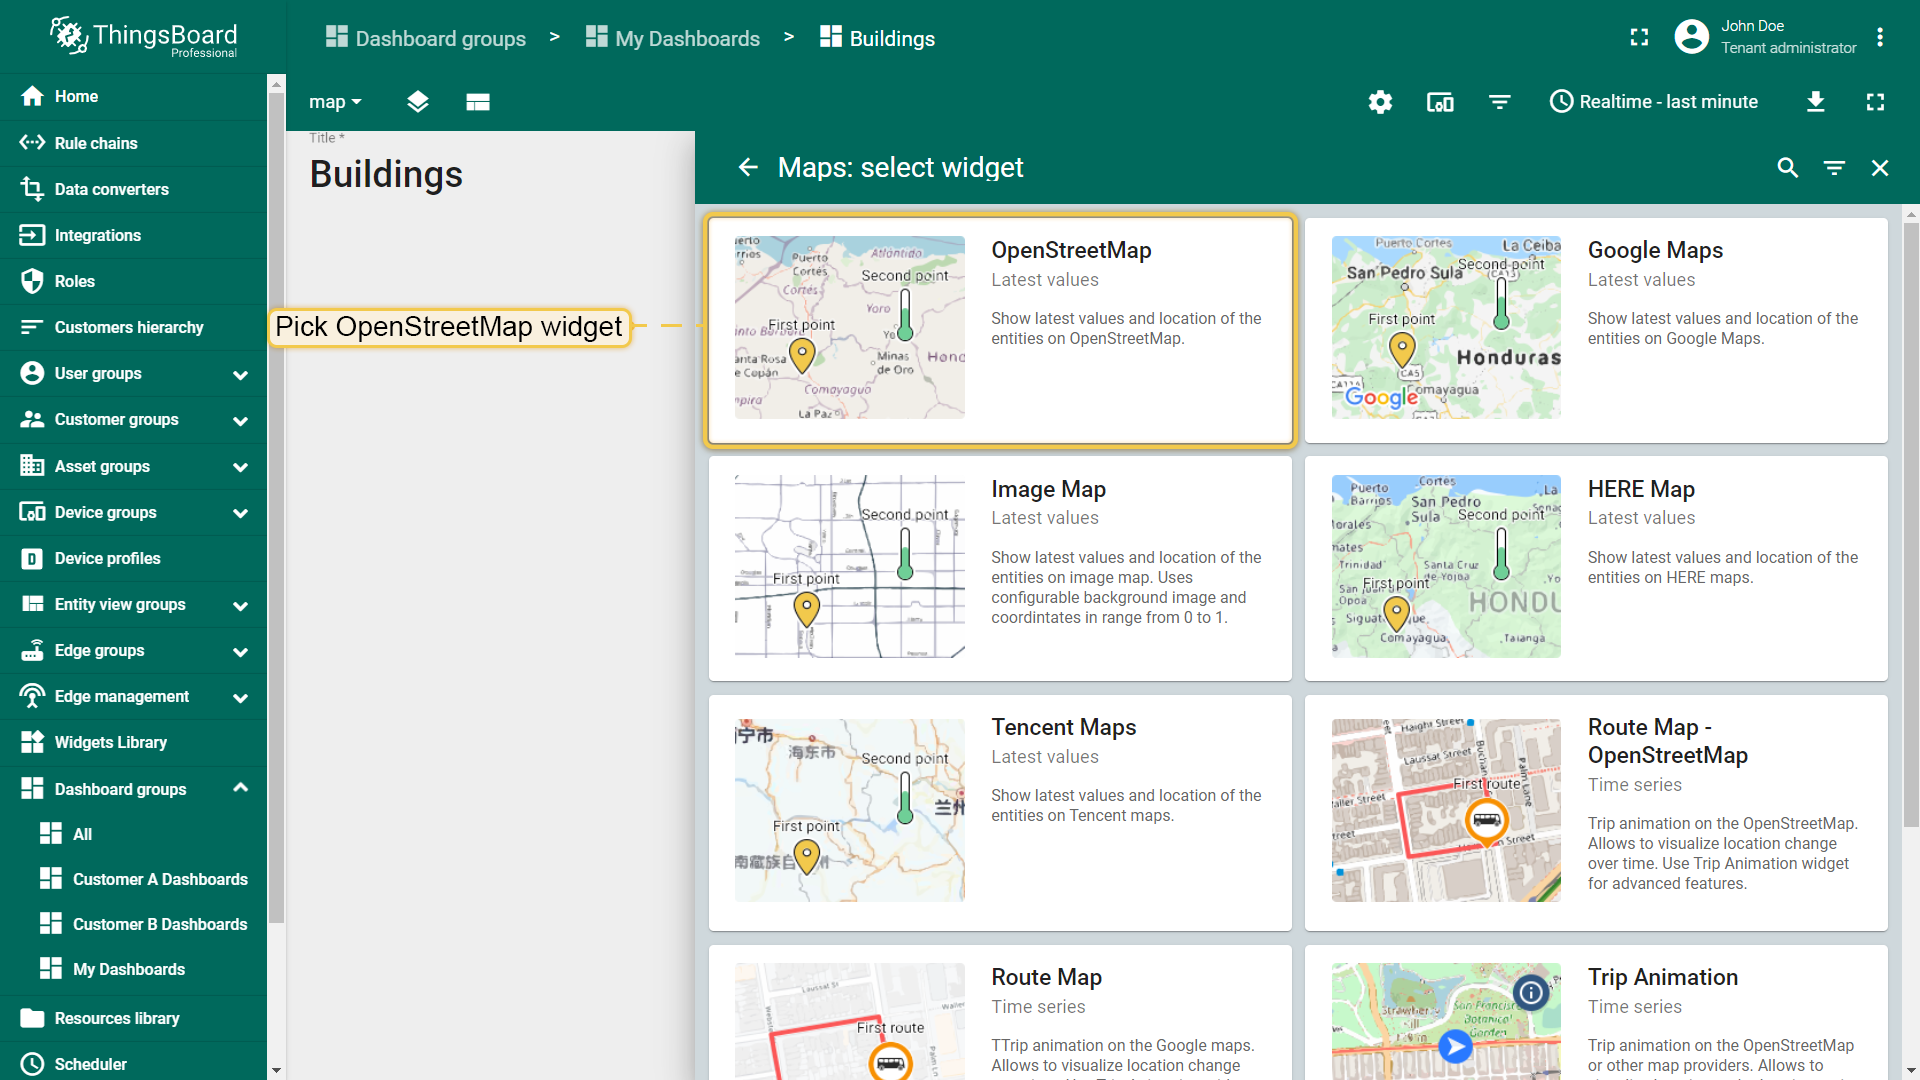Select the OpenStreetMap widget card
The image size is (1920, 1080).
pyautogui.click(x=1000, y=330)
